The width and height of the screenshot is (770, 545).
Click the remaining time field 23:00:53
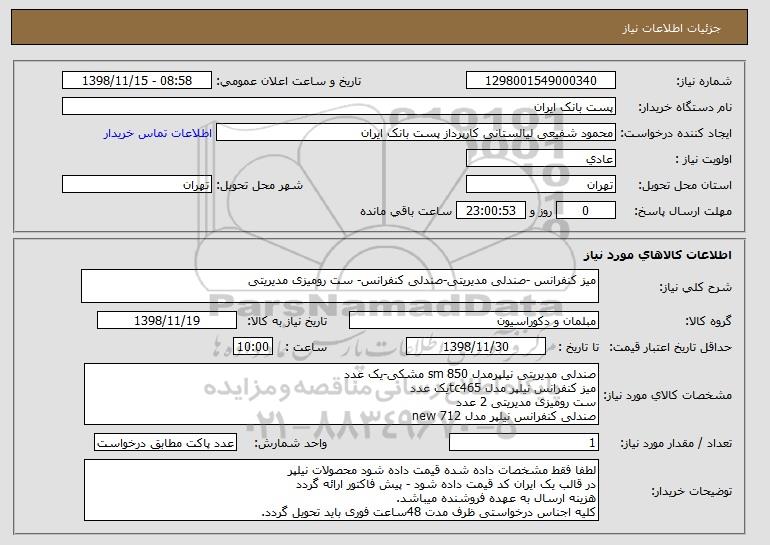click(491, 211)
